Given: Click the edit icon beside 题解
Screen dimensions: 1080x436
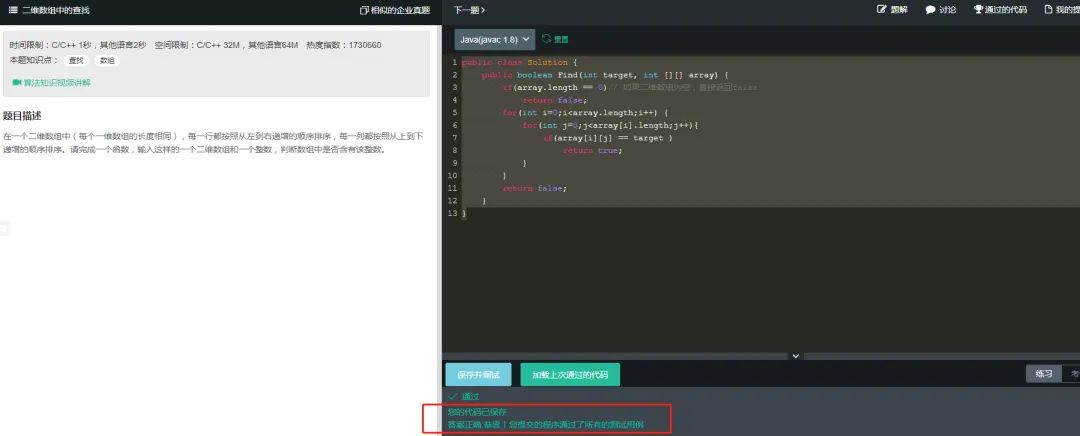Looking at the screenshot, I should point(881,10).
